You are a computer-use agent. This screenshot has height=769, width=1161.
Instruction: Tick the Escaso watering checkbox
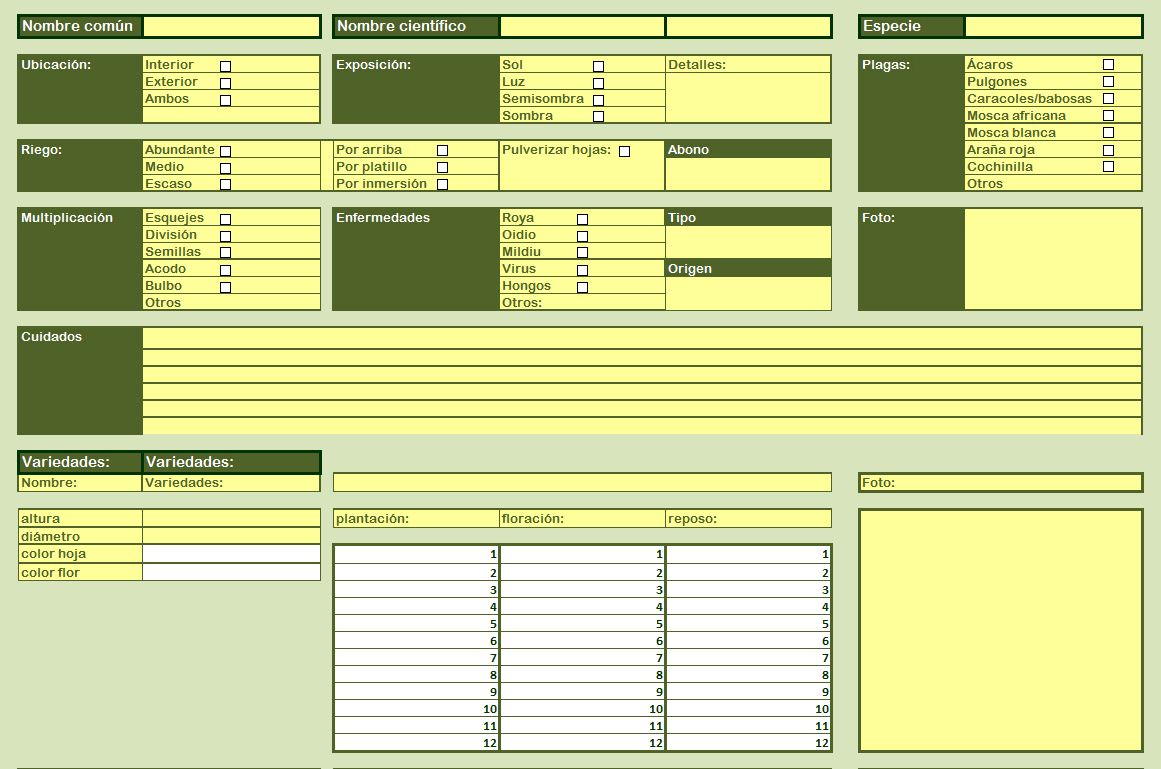tap(226, 185)
